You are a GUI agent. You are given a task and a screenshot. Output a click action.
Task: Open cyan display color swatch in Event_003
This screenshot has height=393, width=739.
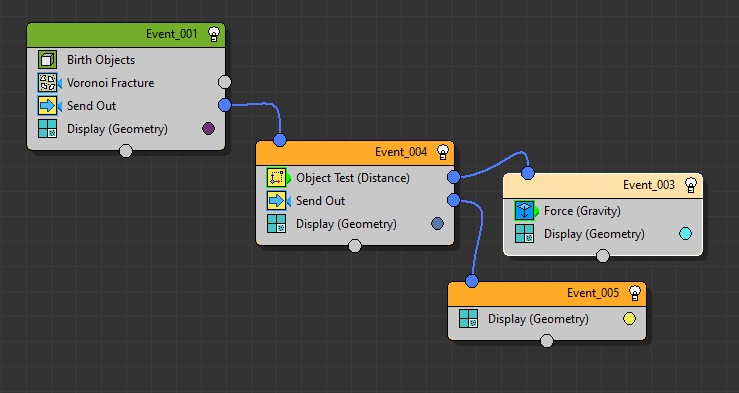pos(685,233)
